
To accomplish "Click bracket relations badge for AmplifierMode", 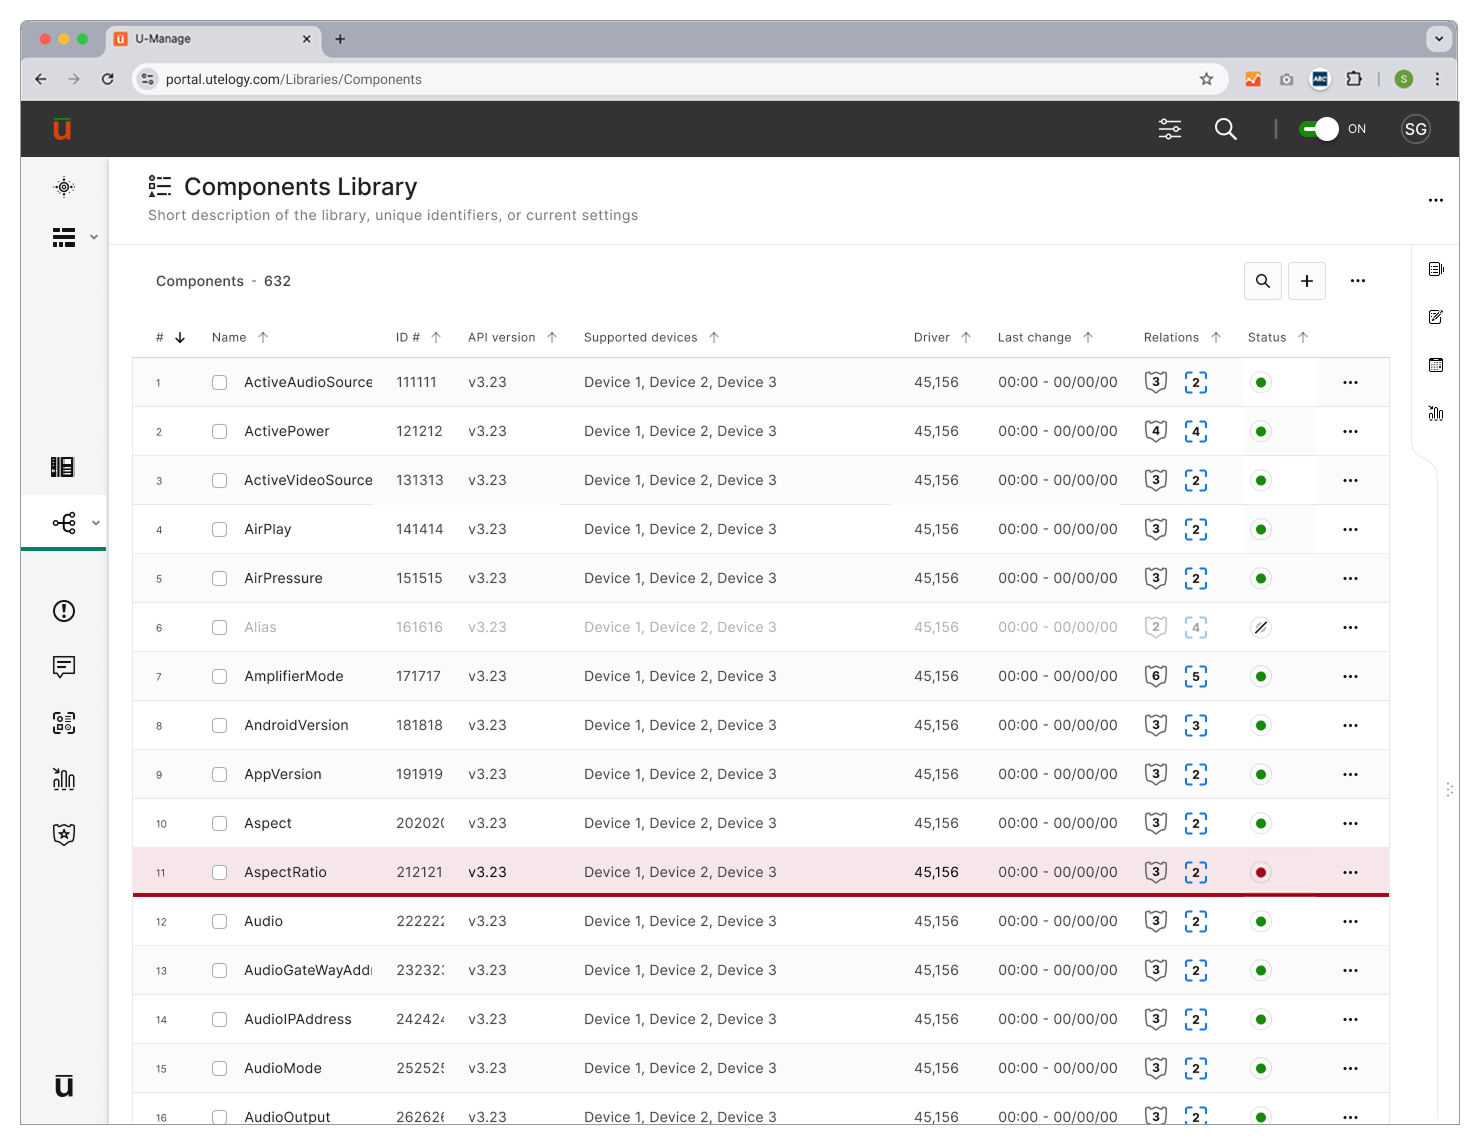I will click(x=1196, y=677).
